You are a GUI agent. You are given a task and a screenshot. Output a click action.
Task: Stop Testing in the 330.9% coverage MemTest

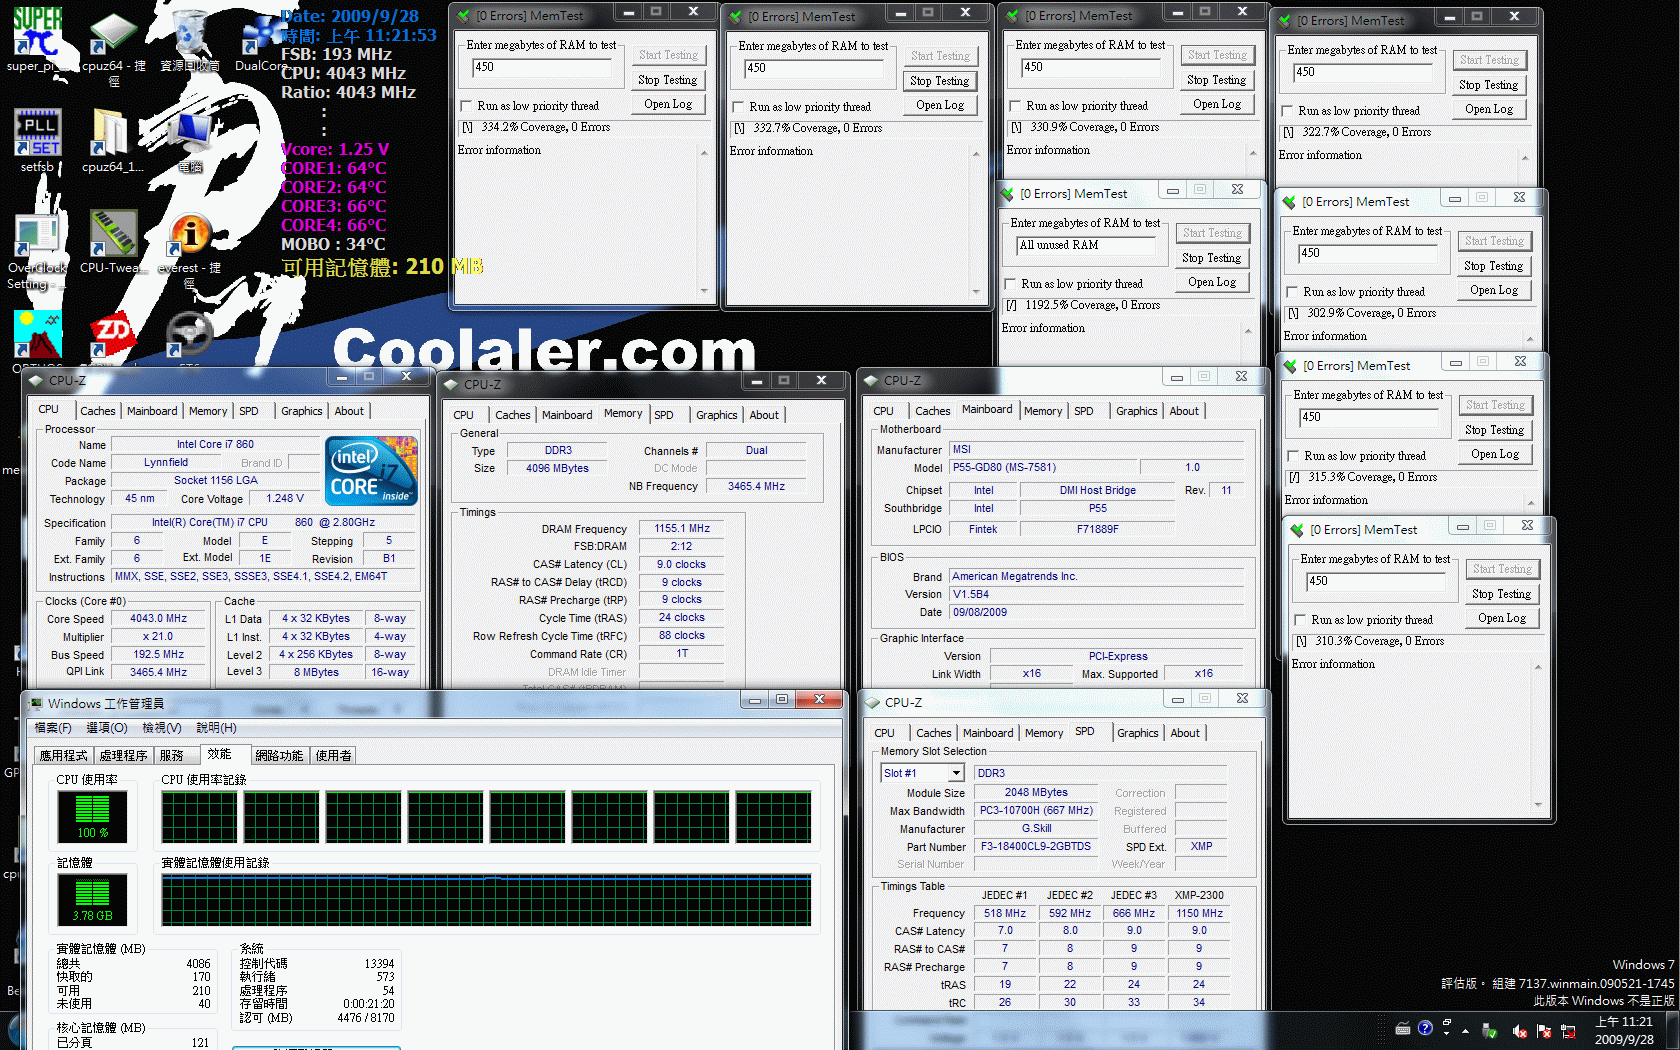click(x=1217, y=80)
